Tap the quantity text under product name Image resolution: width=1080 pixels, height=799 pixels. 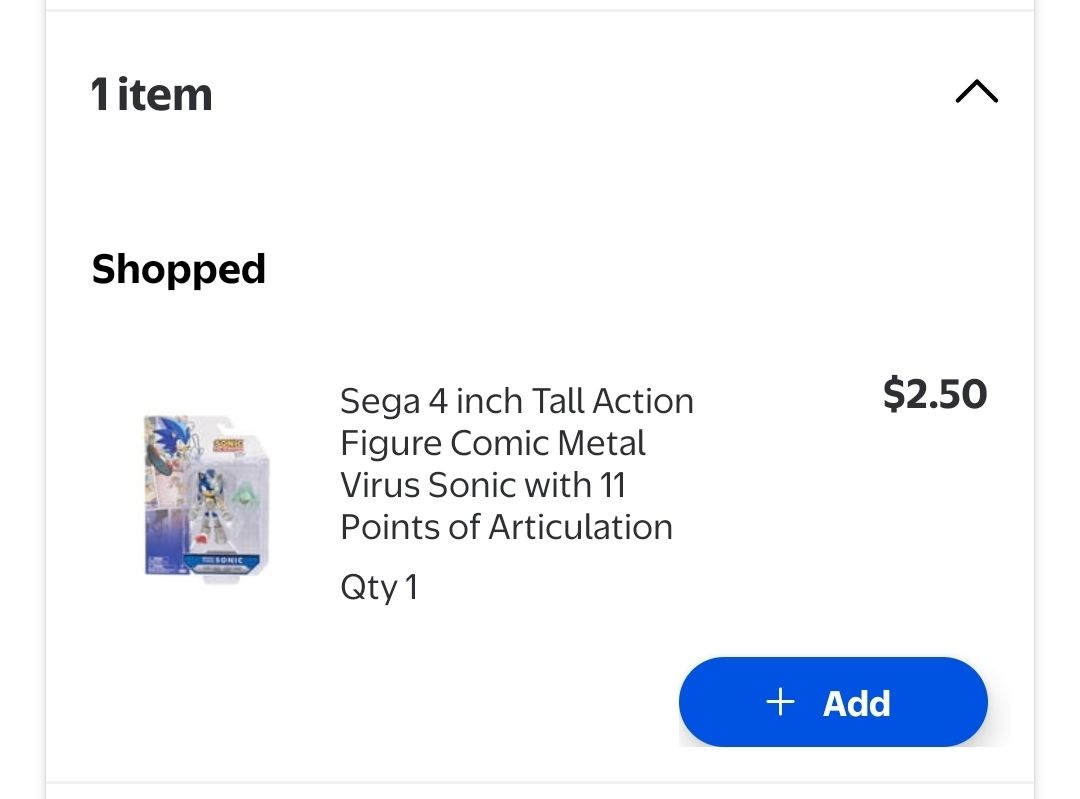[379, 587]
